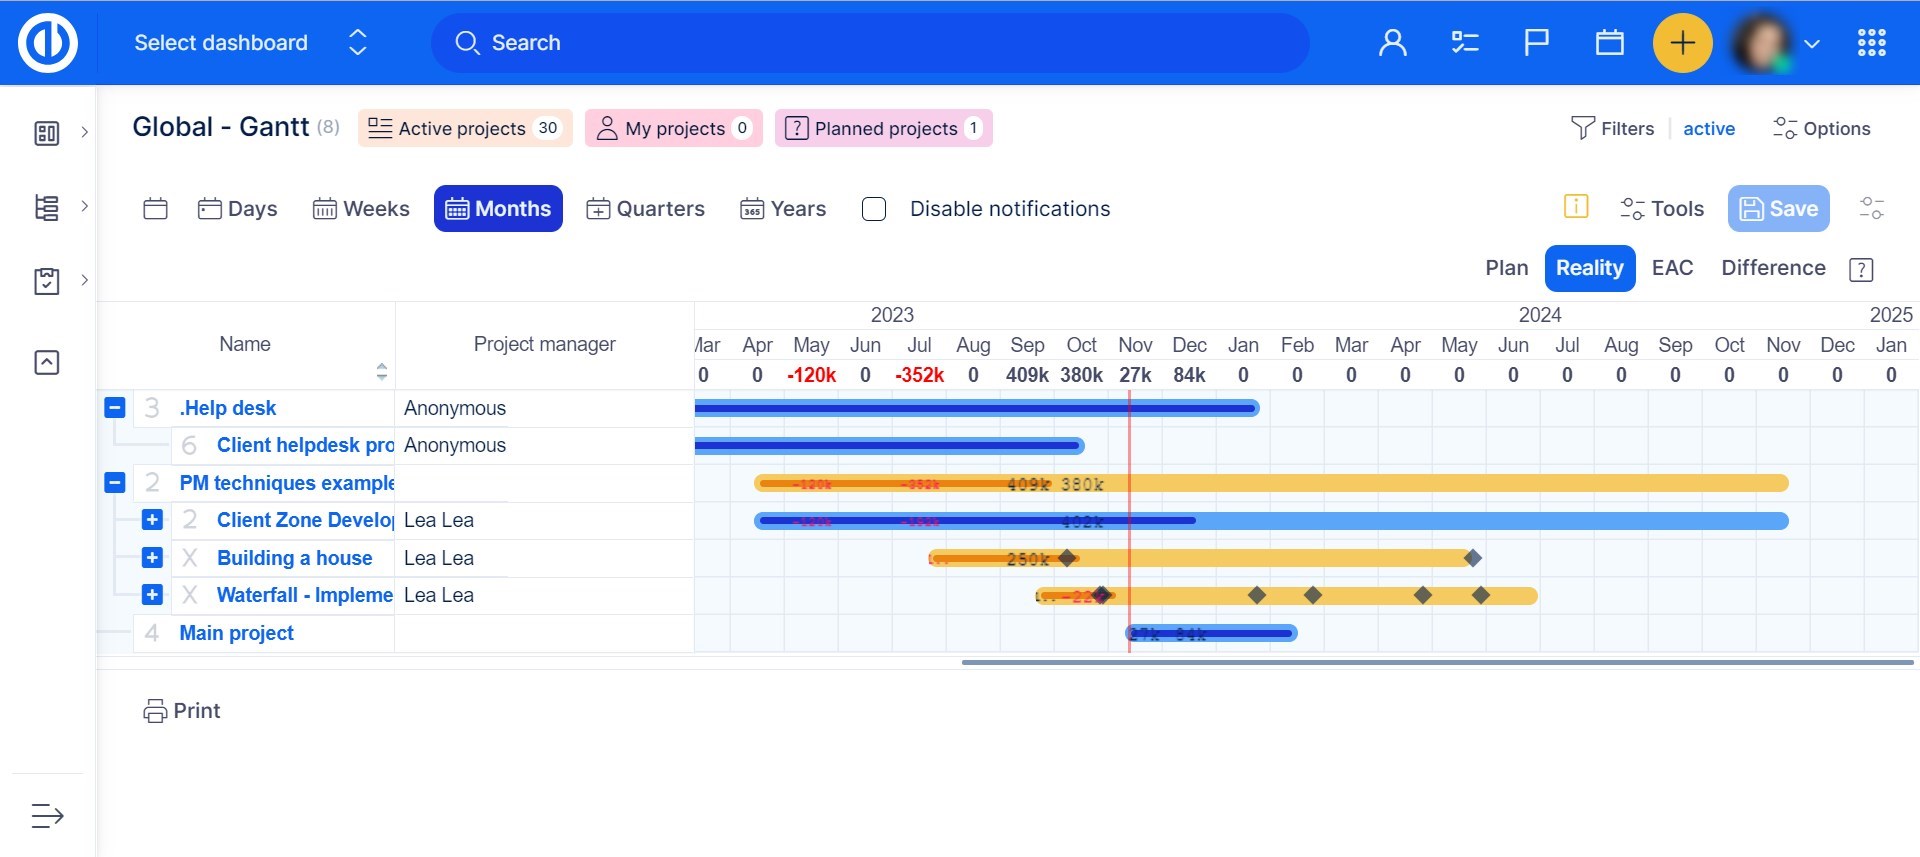Screen dimensions: 1920x857
Task: Click the user profile icon in header
Action: 1392,43
